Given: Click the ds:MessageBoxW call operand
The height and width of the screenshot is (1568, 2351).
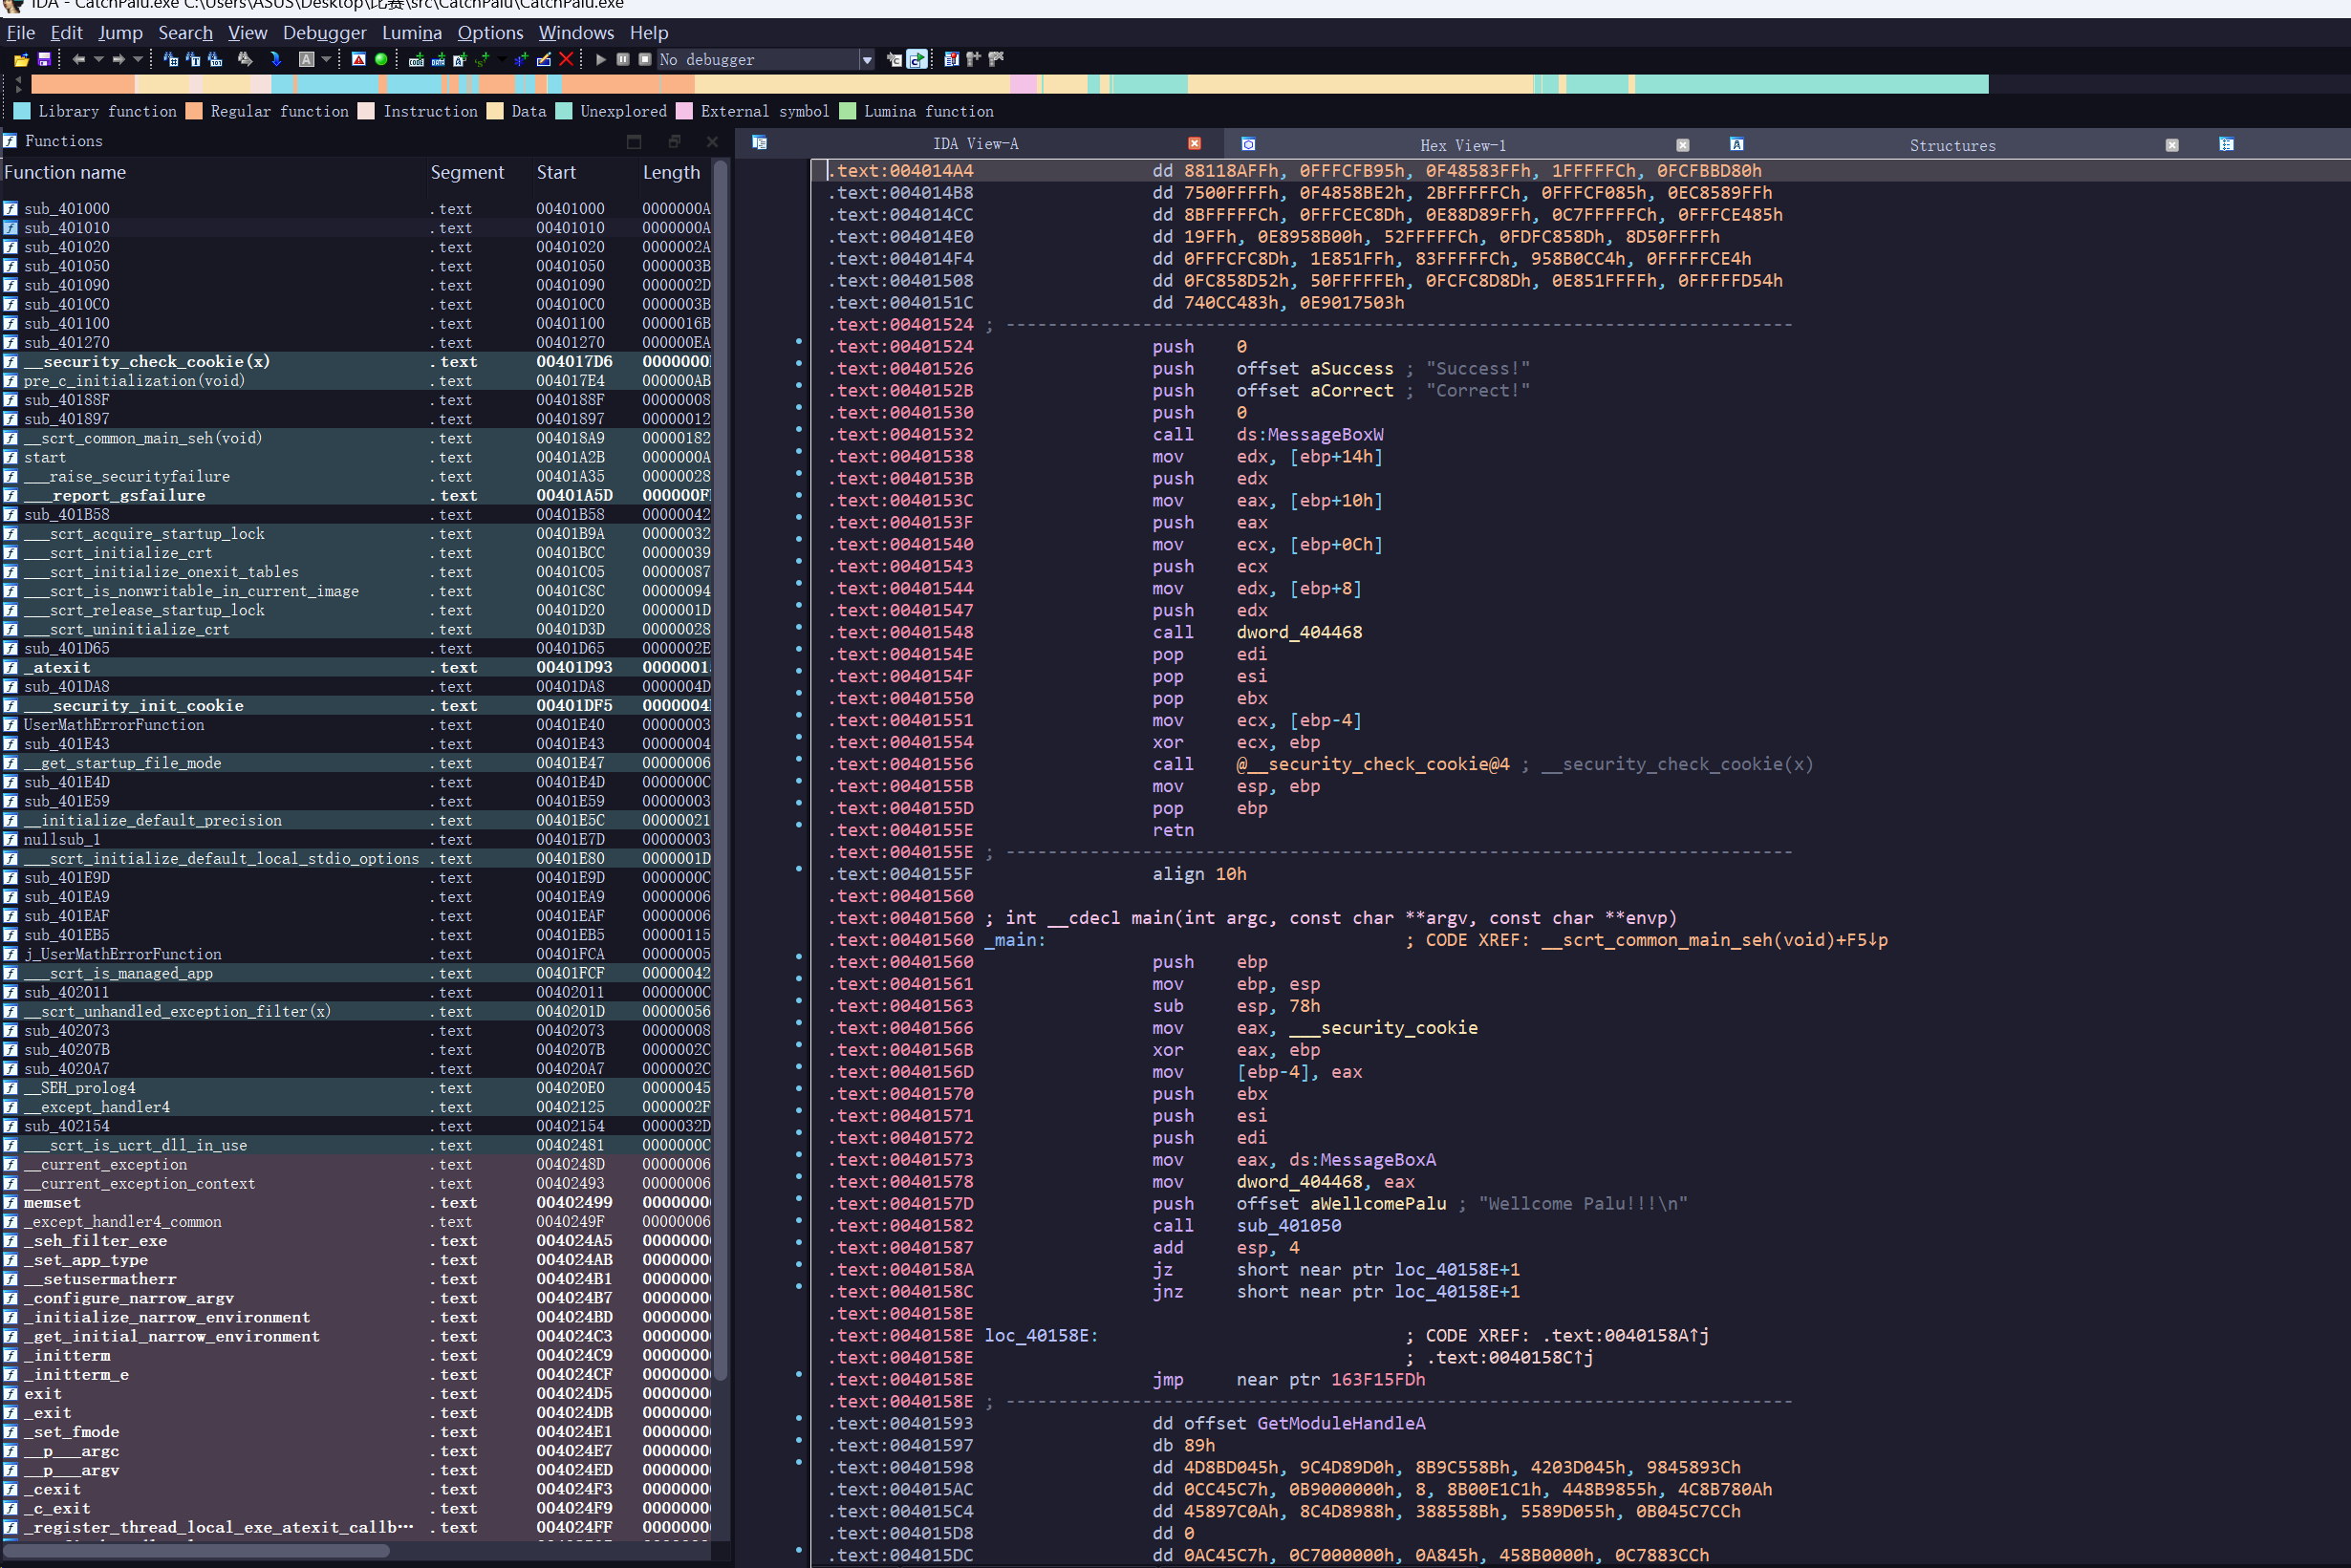Looking at the screenshot, I should [1310, 434].
